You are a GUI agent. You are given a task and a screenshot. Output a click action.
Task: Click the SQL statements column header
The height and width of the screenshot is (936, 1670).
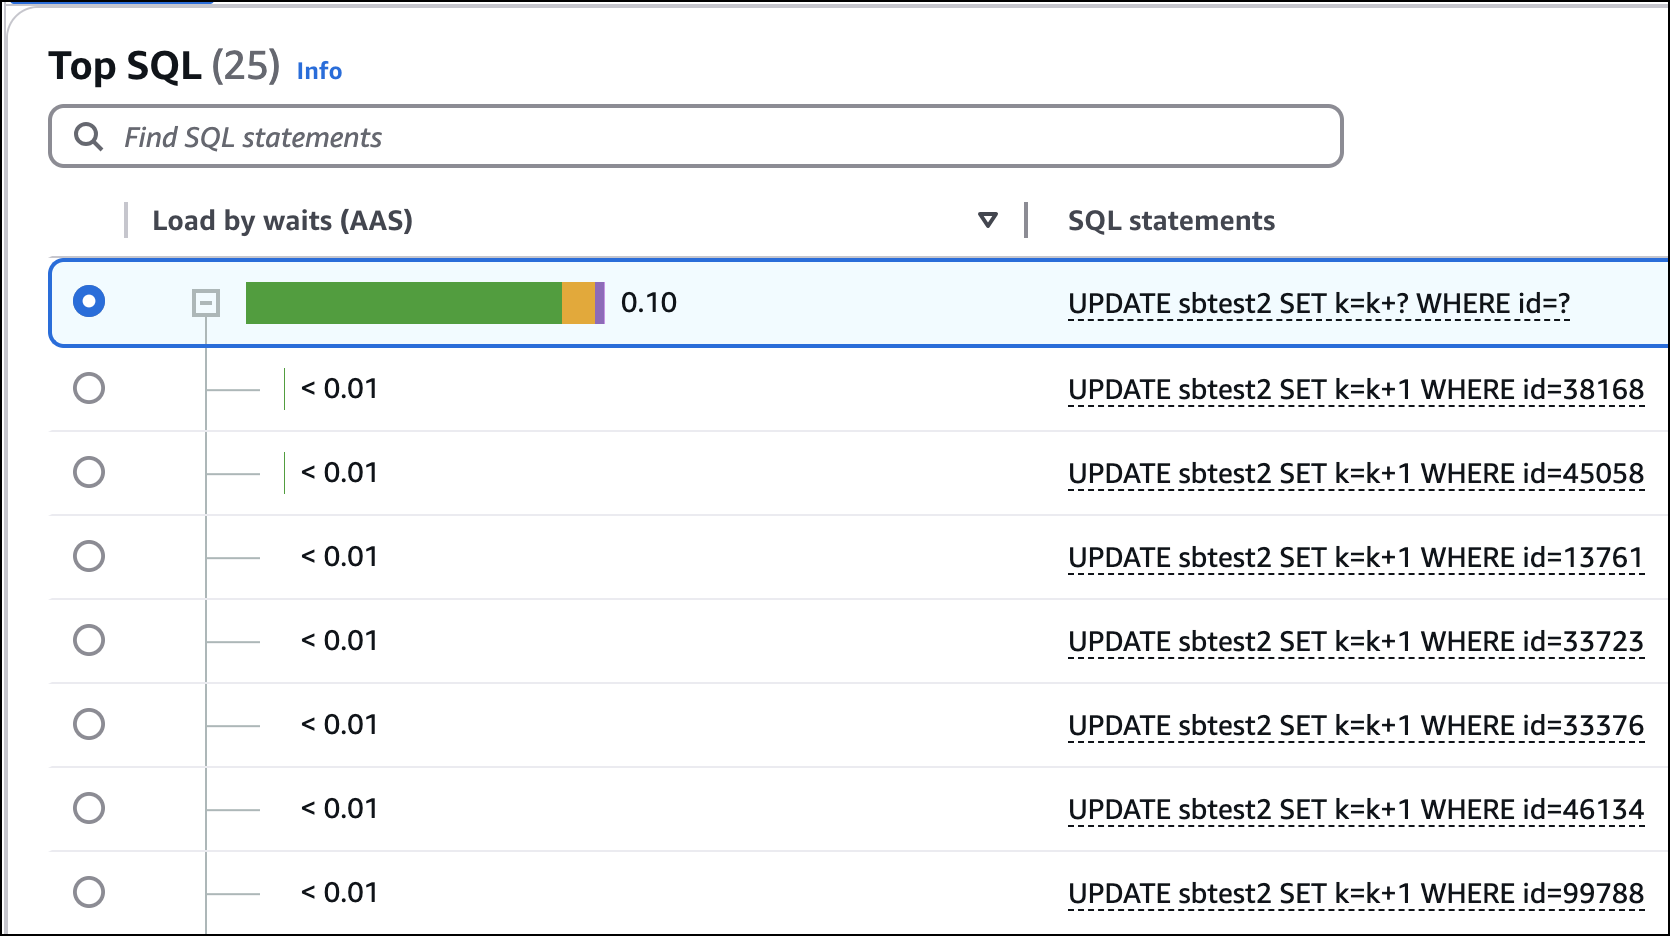pyautogui.click(x=1170, y=219)
